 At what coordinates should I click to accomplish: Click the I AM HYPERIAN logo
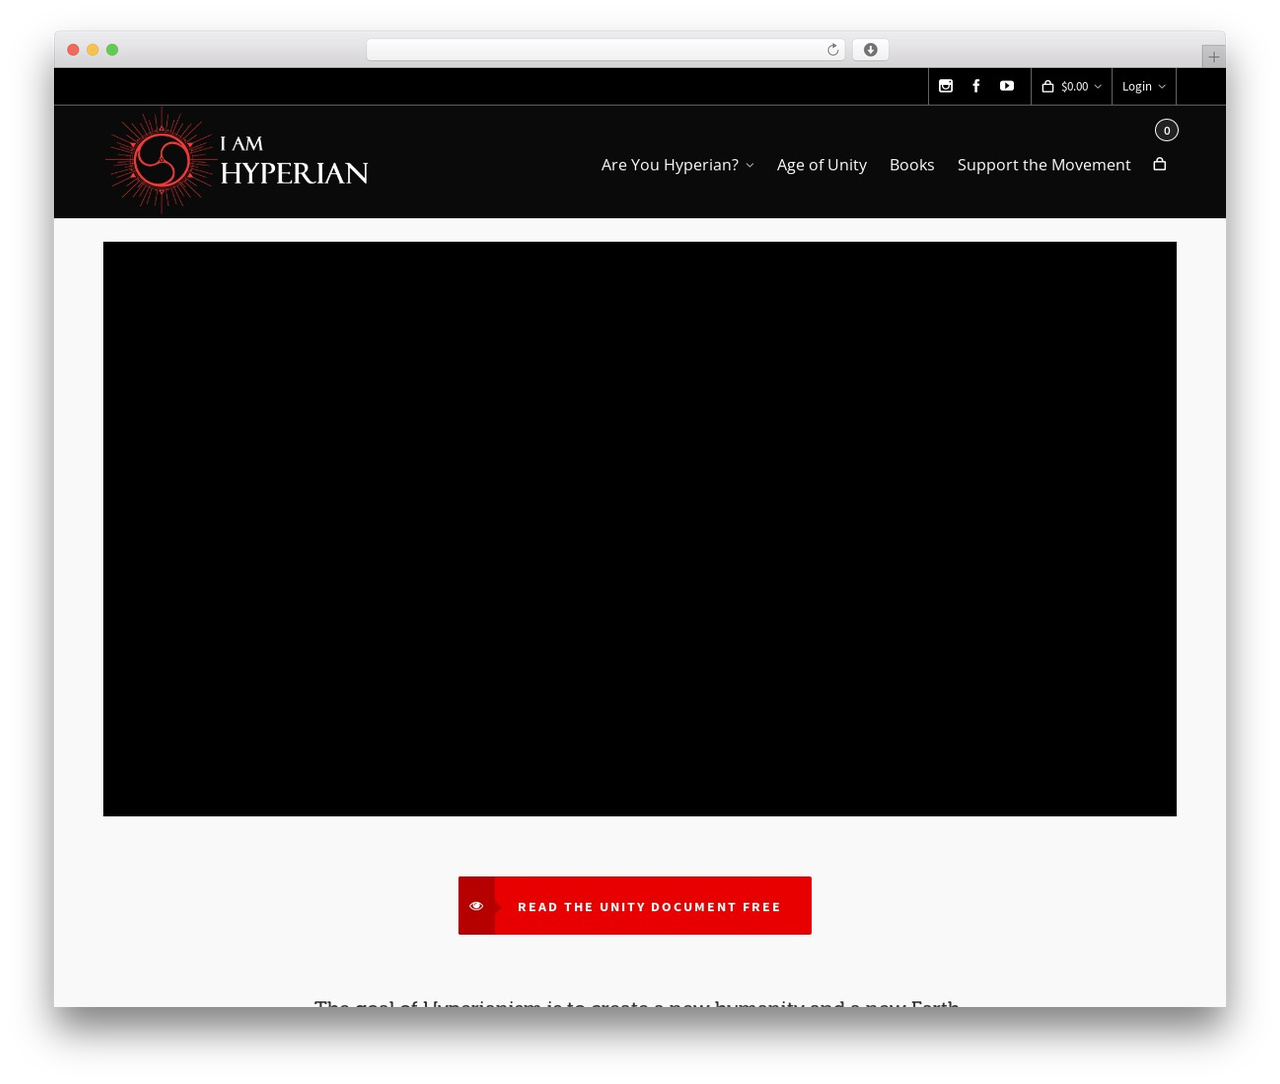[238, 160]
